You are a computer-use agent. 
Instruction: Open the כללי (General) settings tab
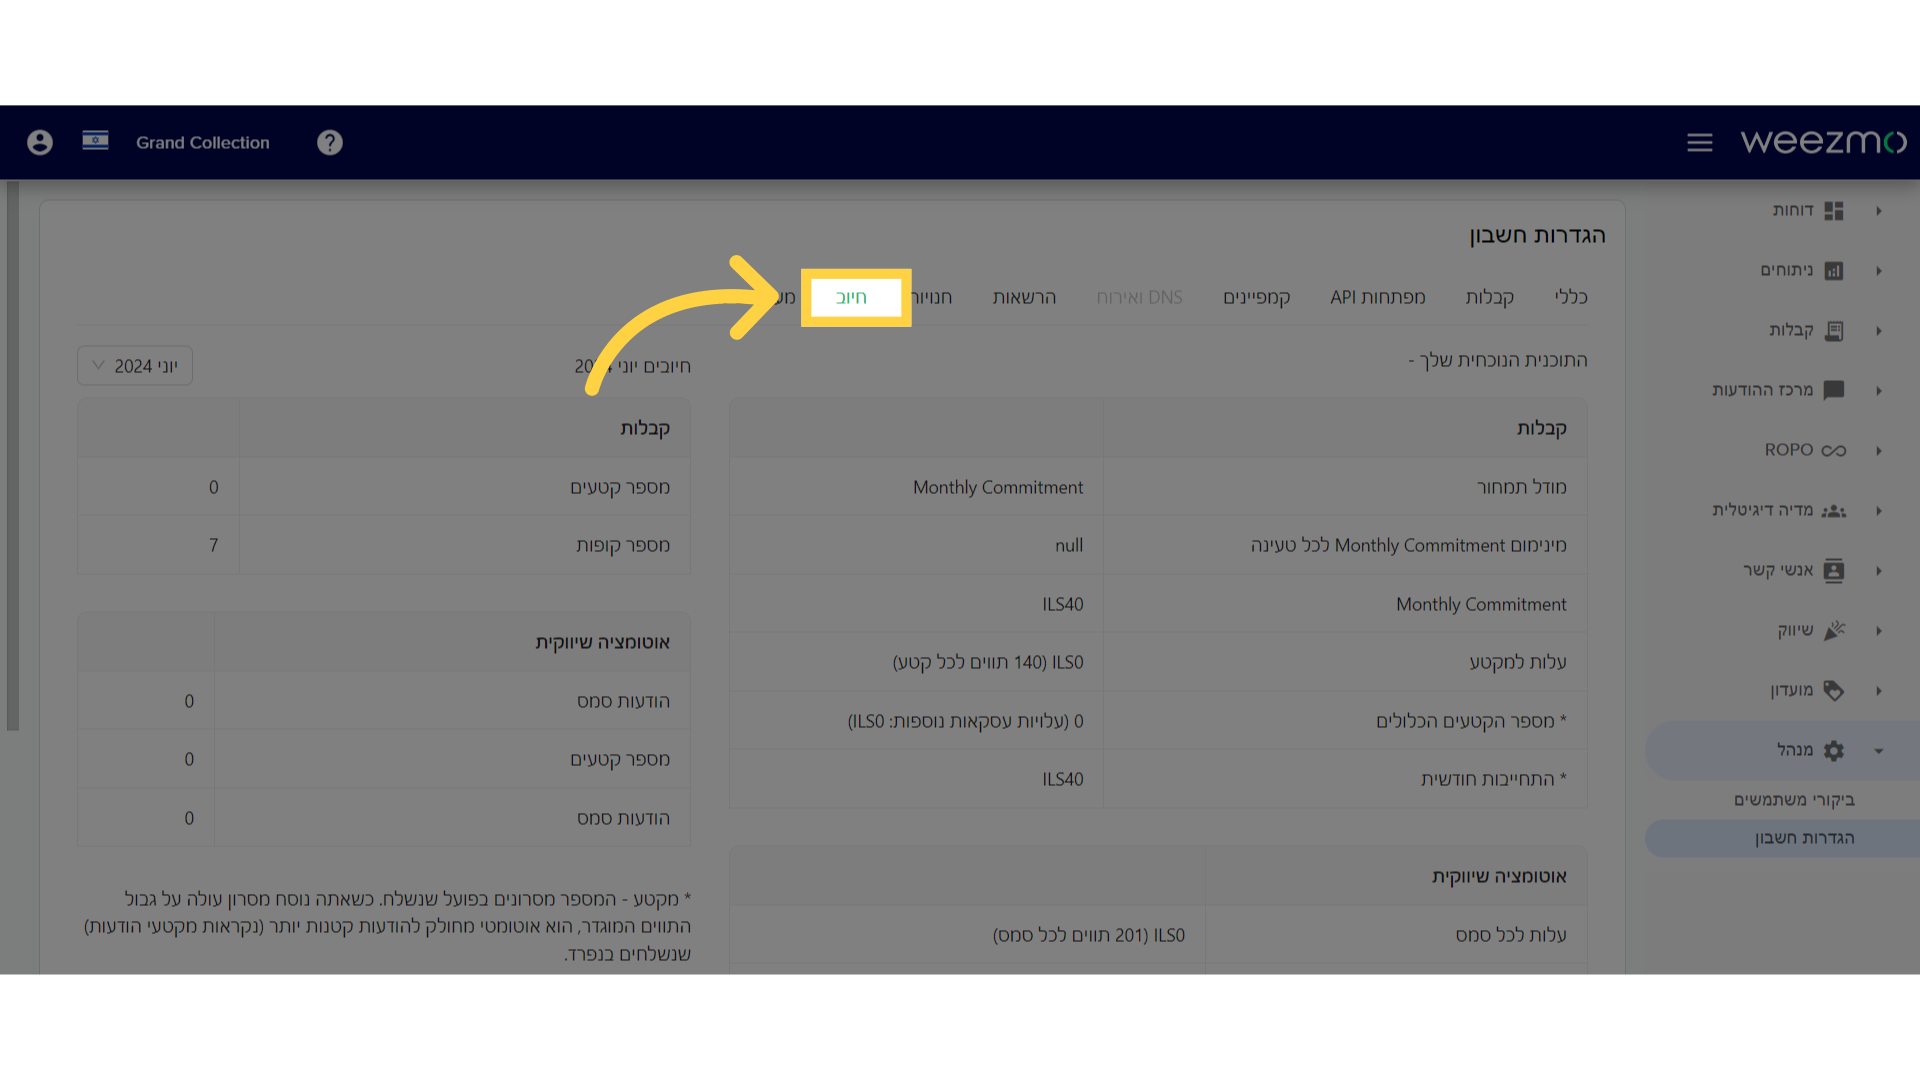[x=1572, y=297]
